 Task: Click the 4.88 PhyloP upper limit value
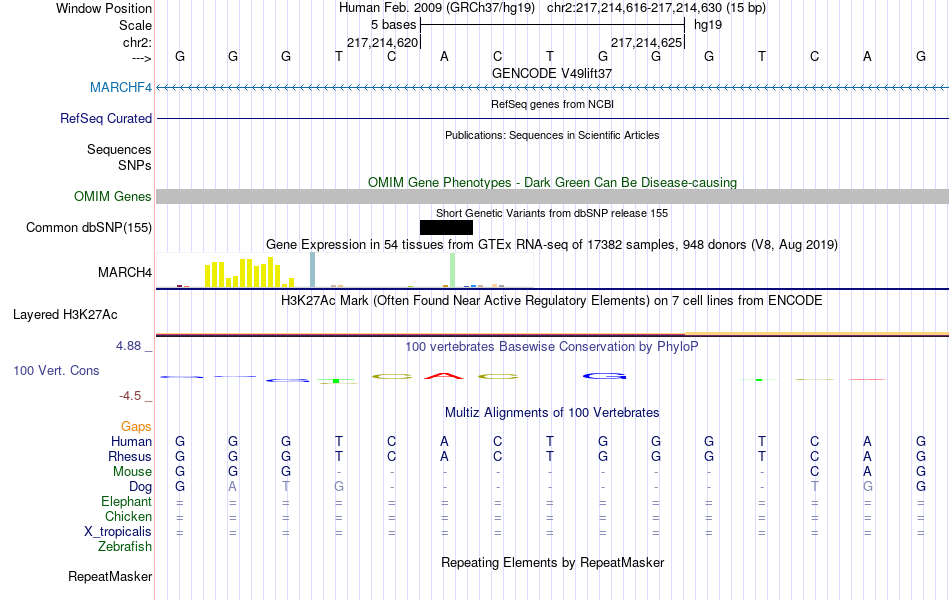point(128,345)
